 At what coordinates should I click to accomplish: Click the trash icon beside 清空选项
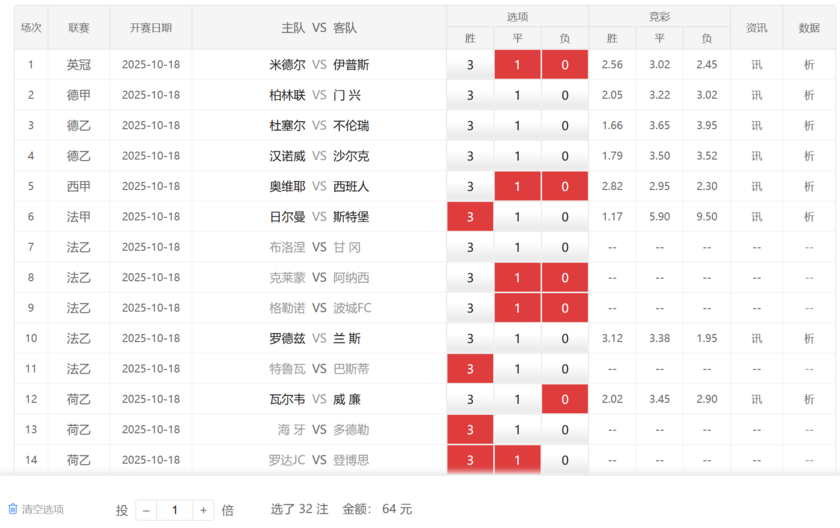13,509
